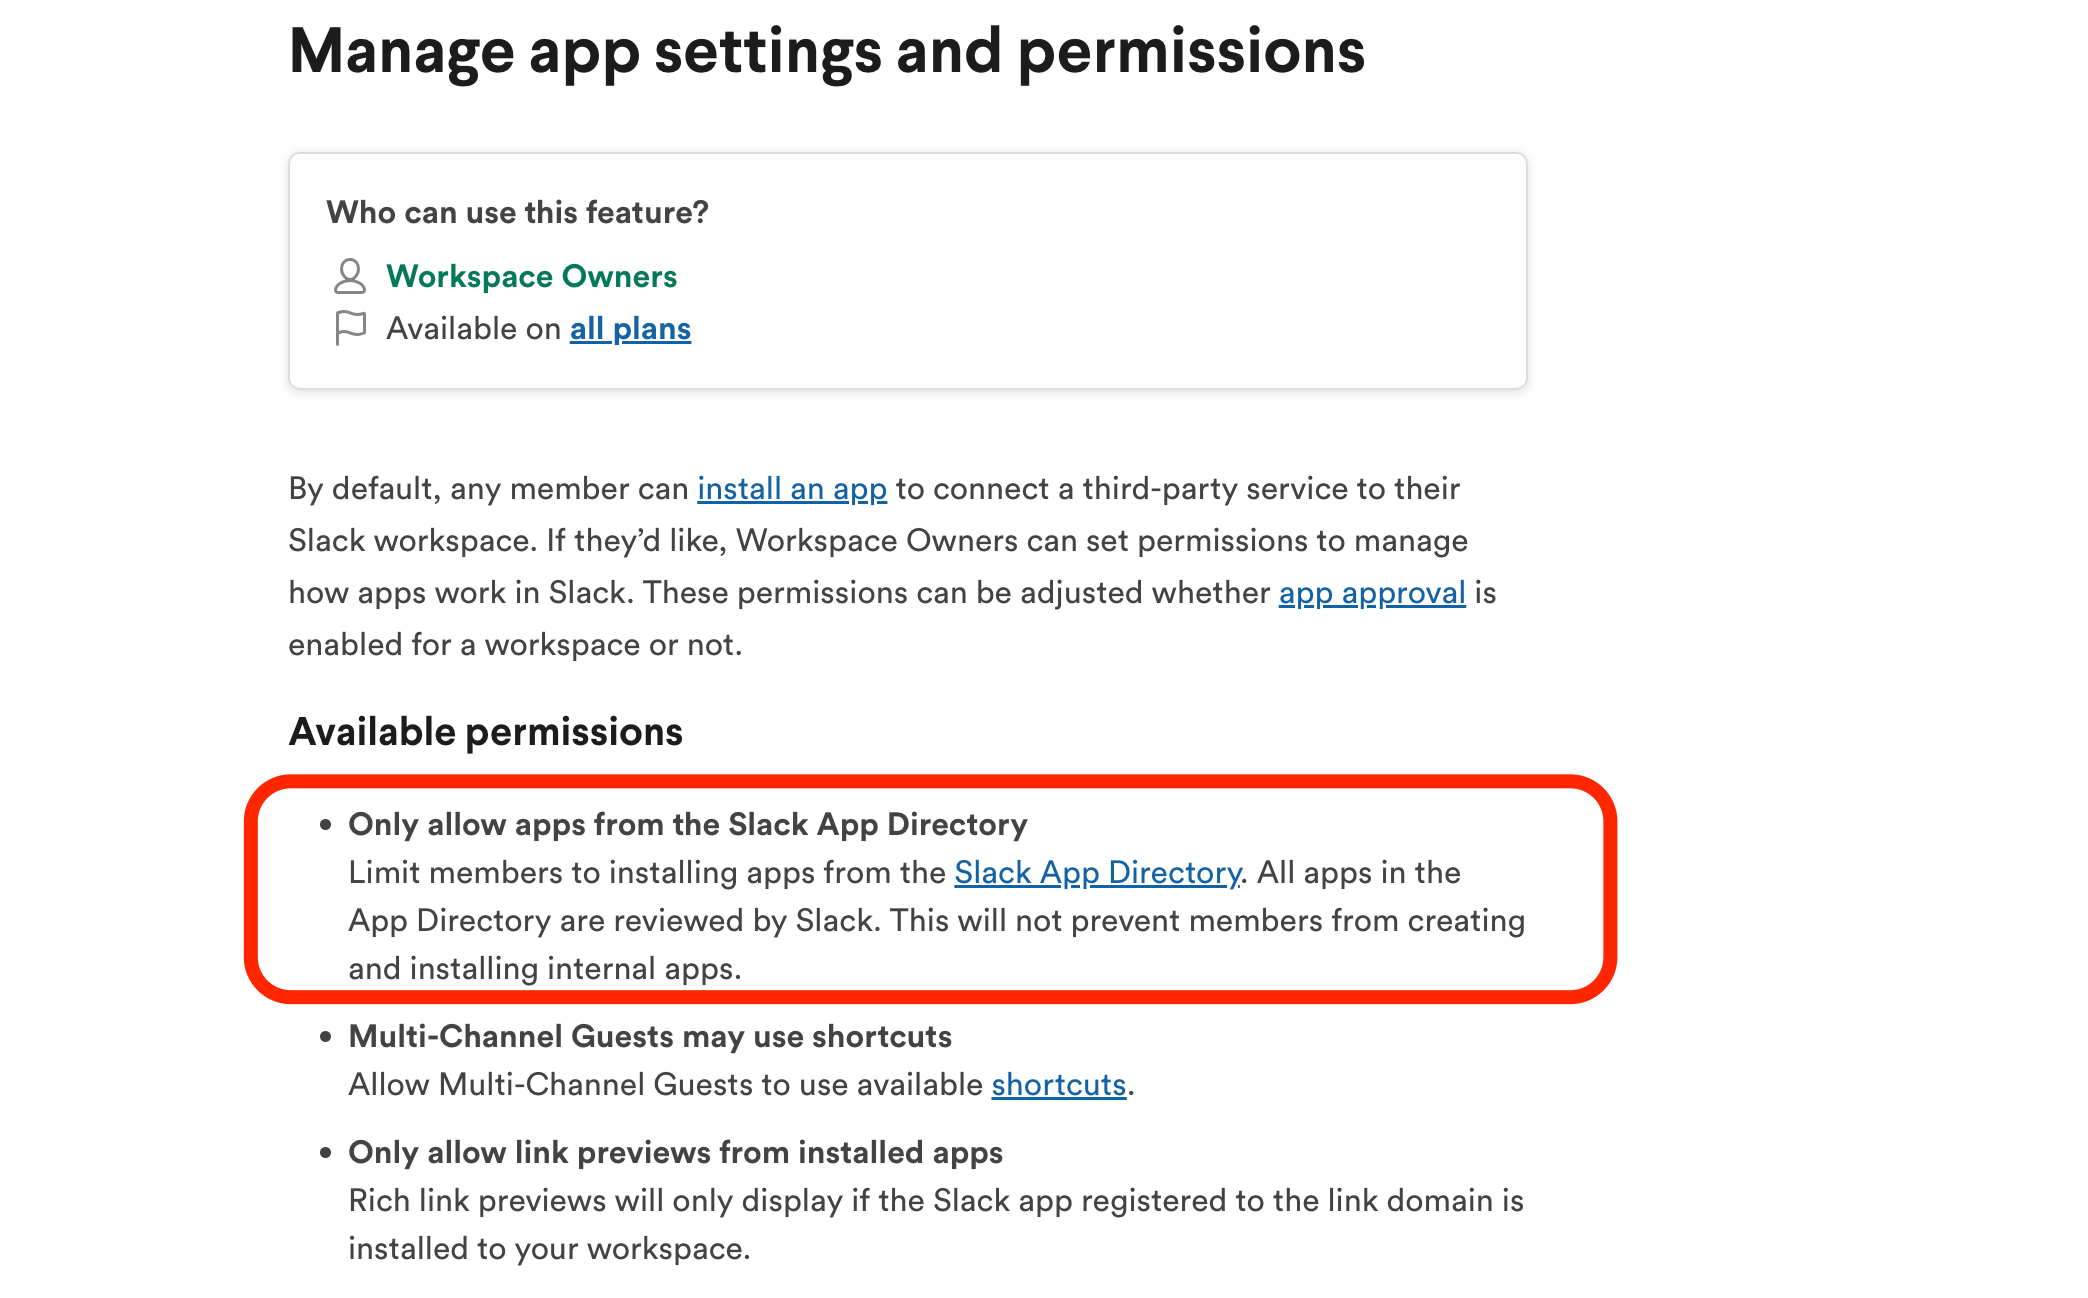The height and width of the screenshot is (1298, 2088).
Task: Click the flag icon beside Available on
Action: coord(350,328)
